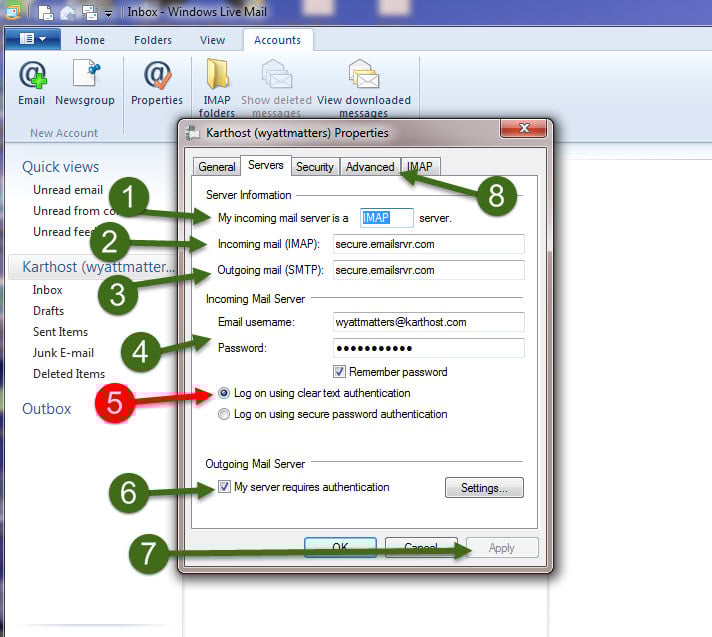
Task: Switch to the Folders ribbon tab
Action: 153,40
